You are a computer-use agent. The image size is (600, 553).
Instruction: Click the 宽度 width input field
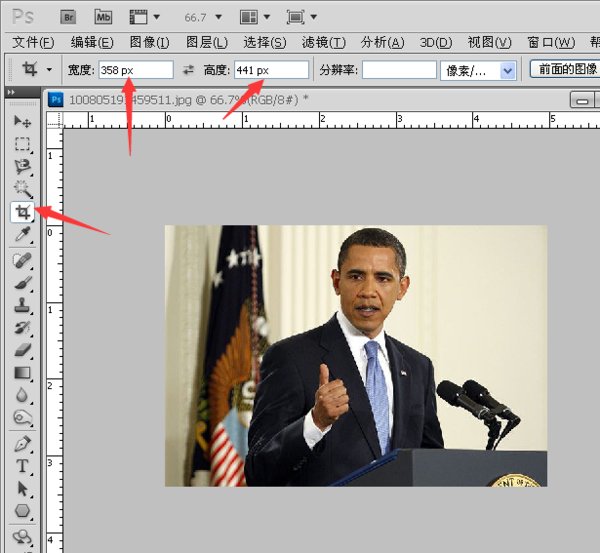(x=135, y=70)
